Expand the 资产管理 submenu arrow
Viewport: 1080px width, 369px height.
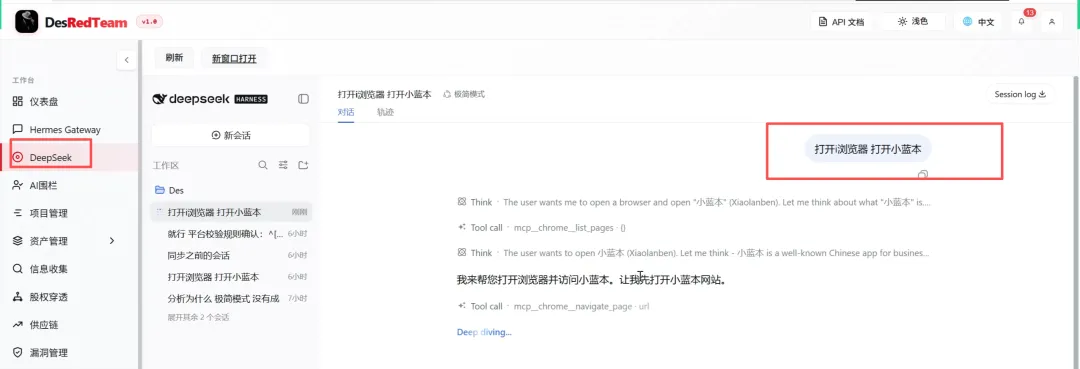112,241
